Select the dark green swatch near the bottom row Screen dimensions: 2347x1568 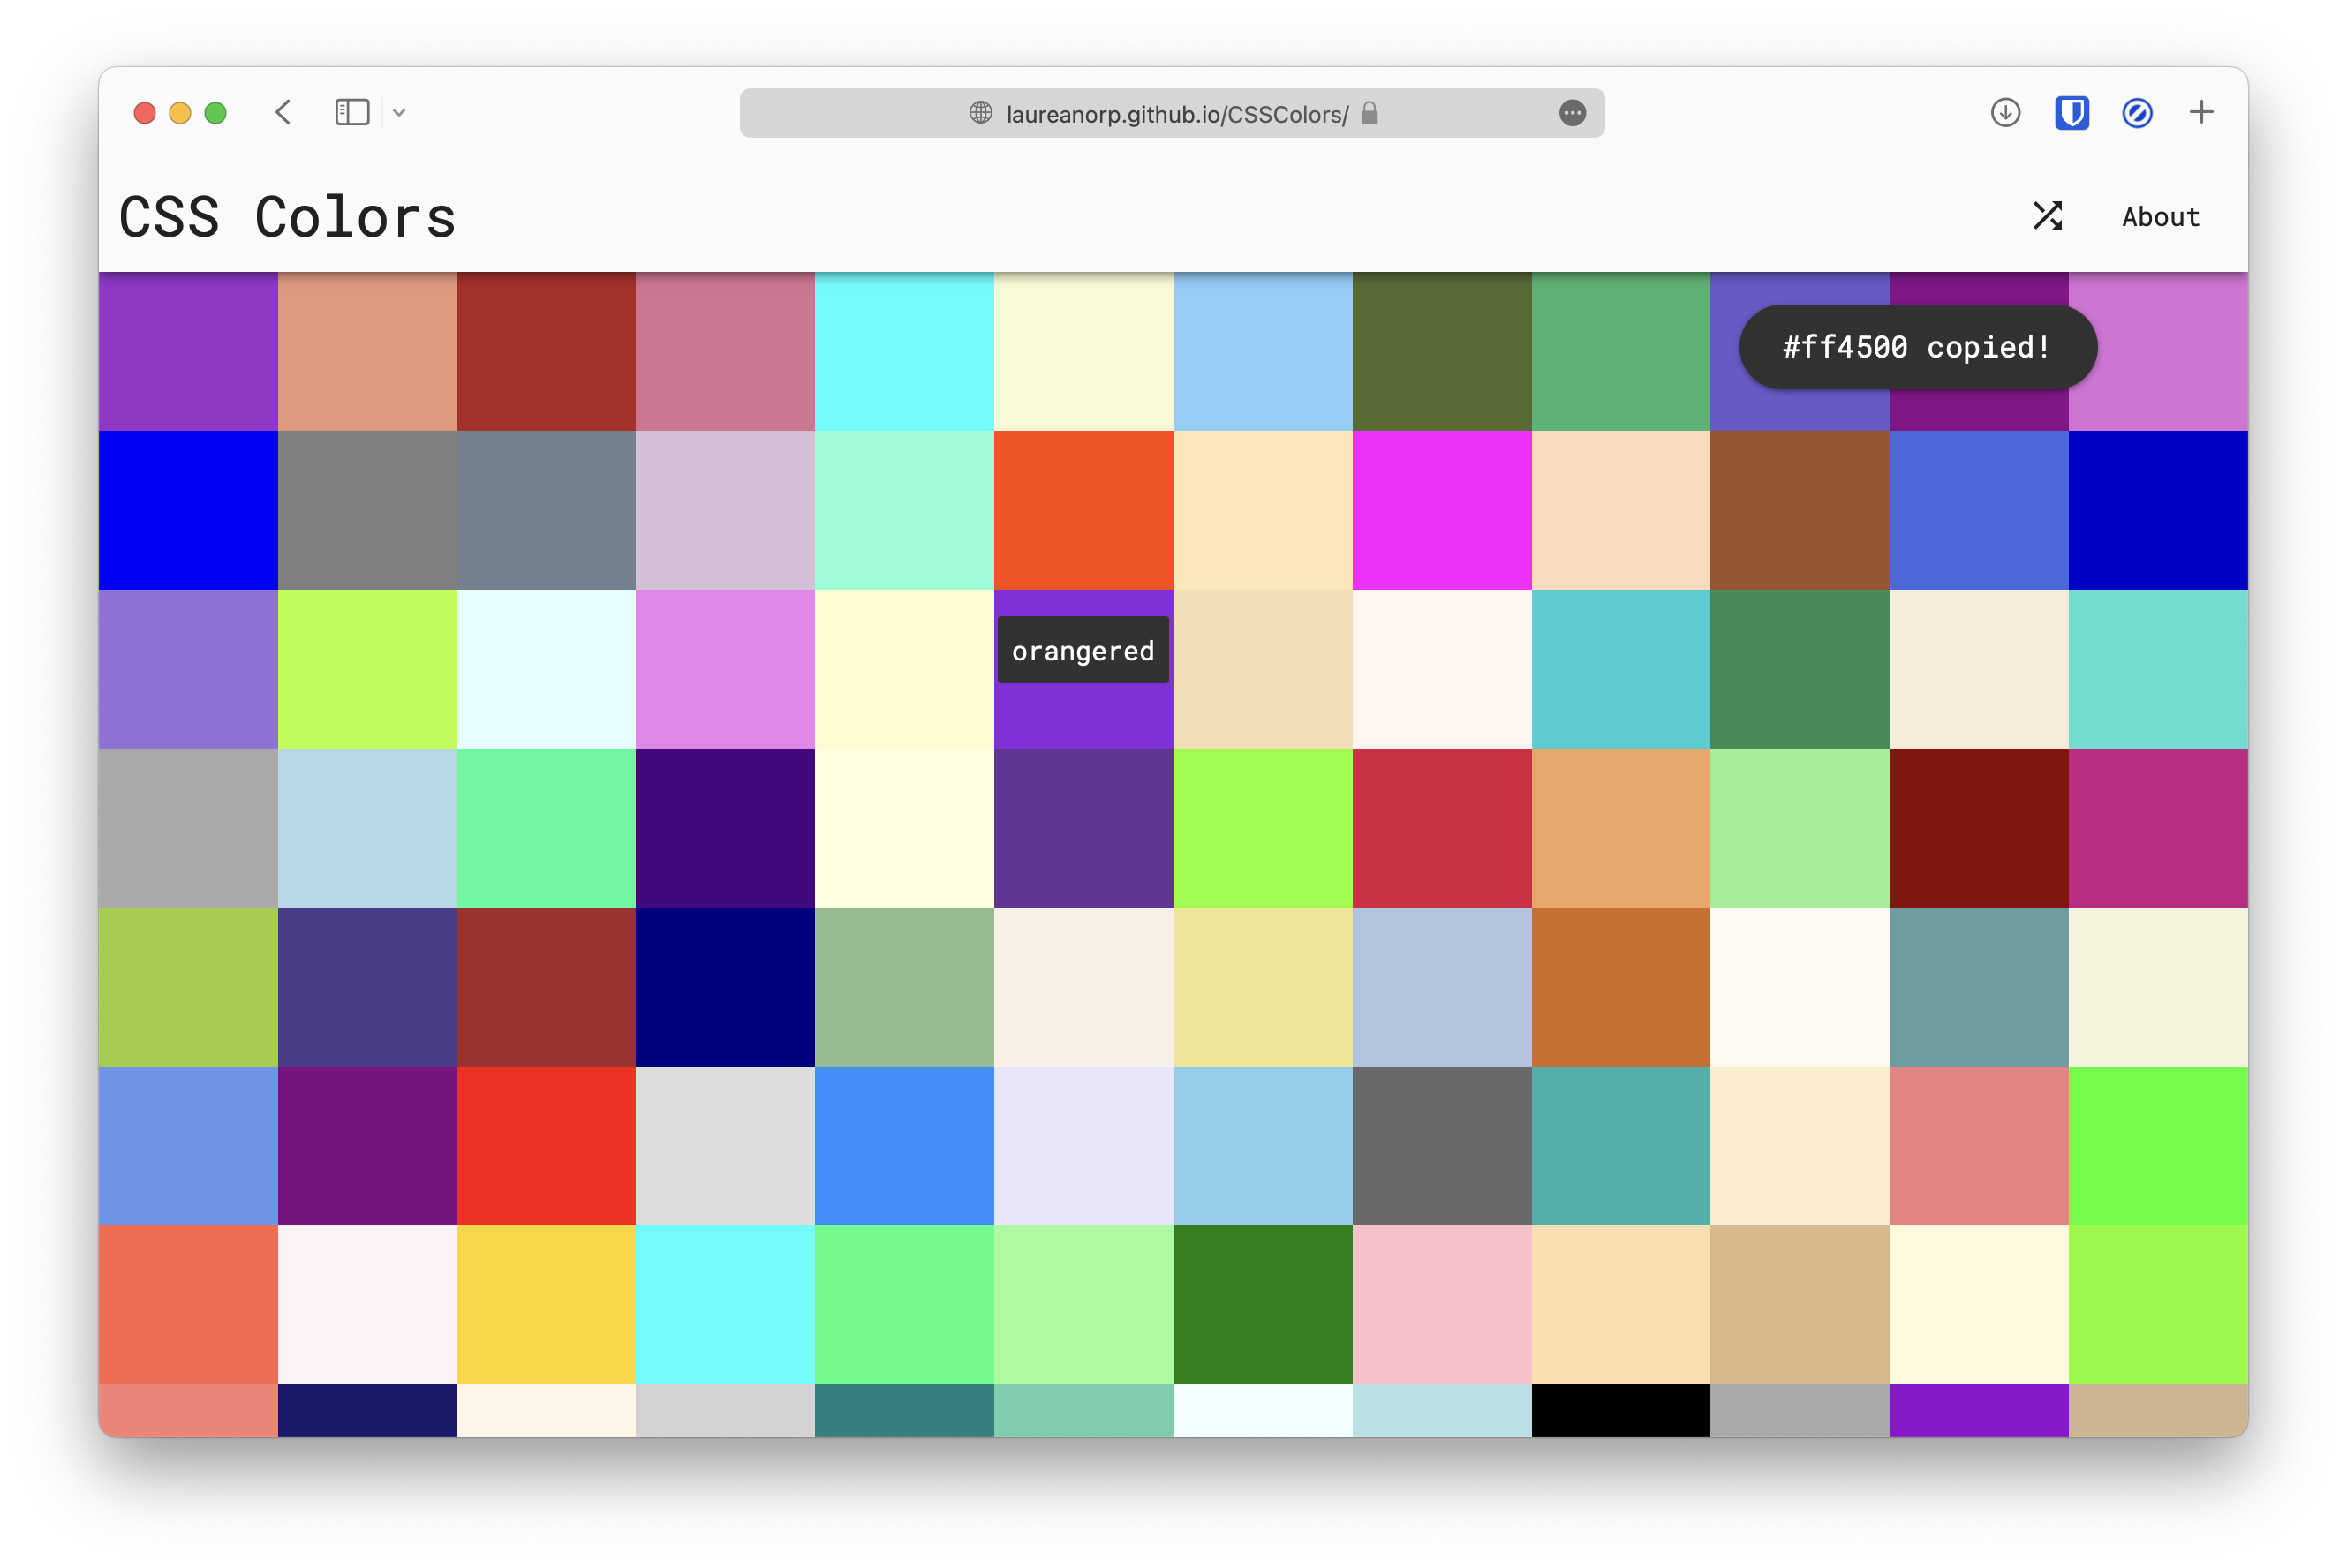coord(1263,1305)
